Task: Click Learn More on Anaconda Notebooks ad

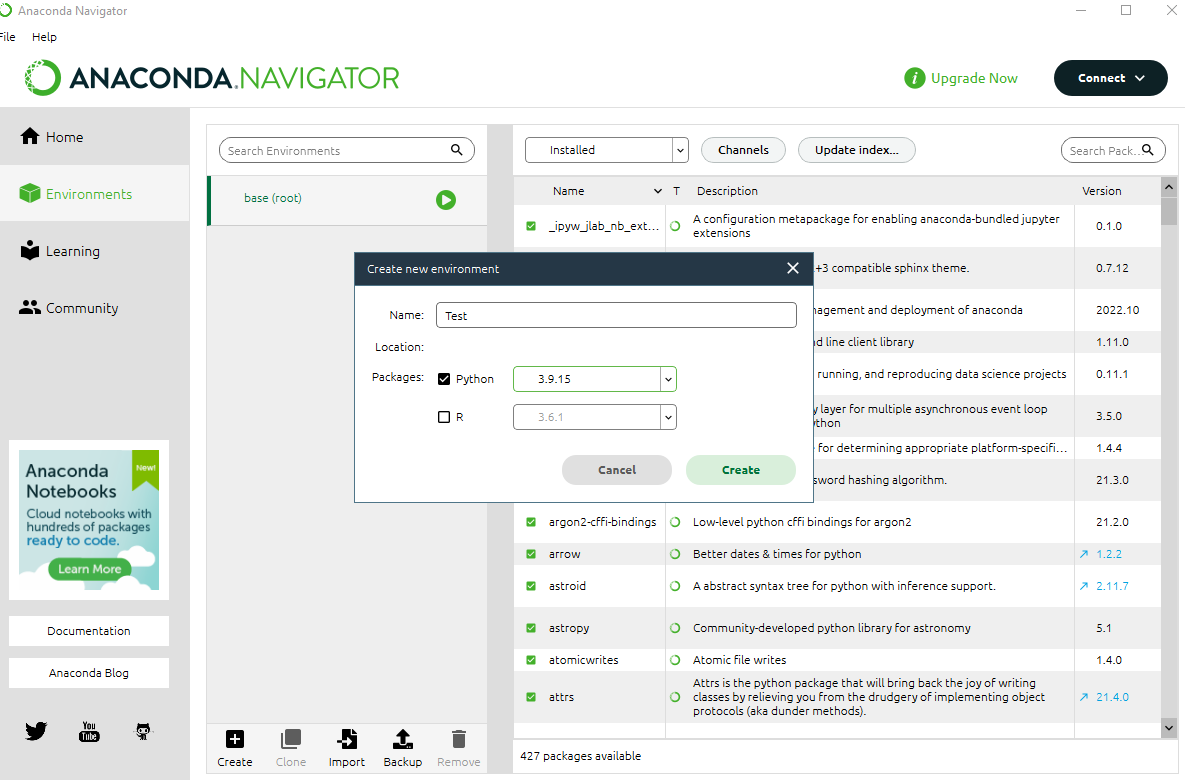Action: [90, 568]
